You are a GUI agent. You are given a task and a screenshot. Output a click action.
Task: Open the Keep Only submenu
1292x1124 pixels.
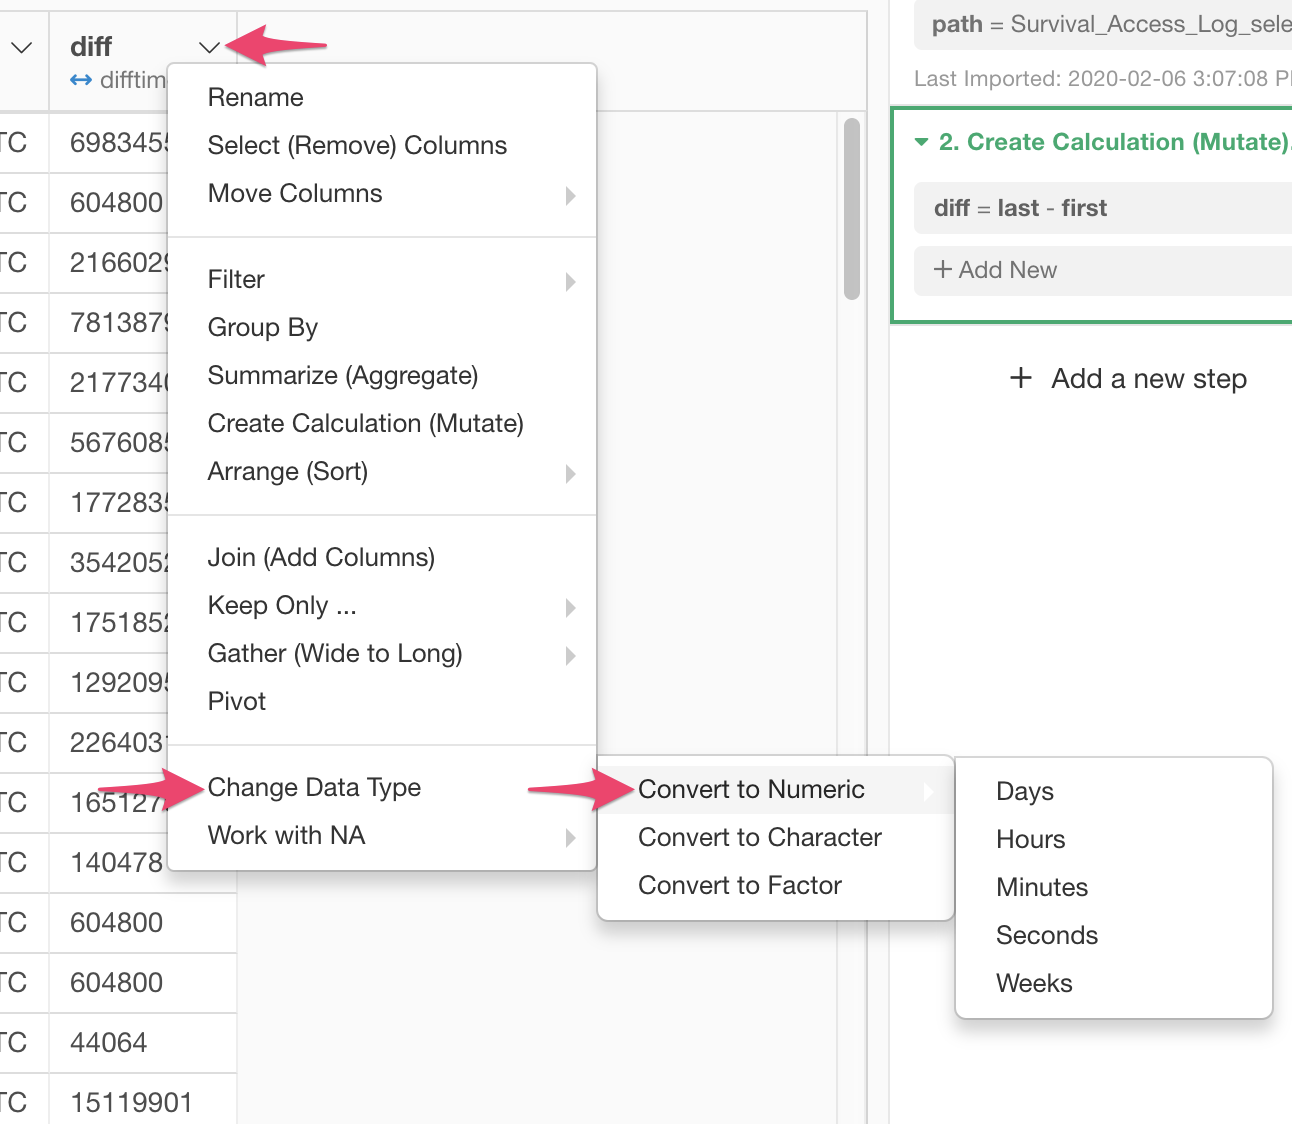click(282, 605)
